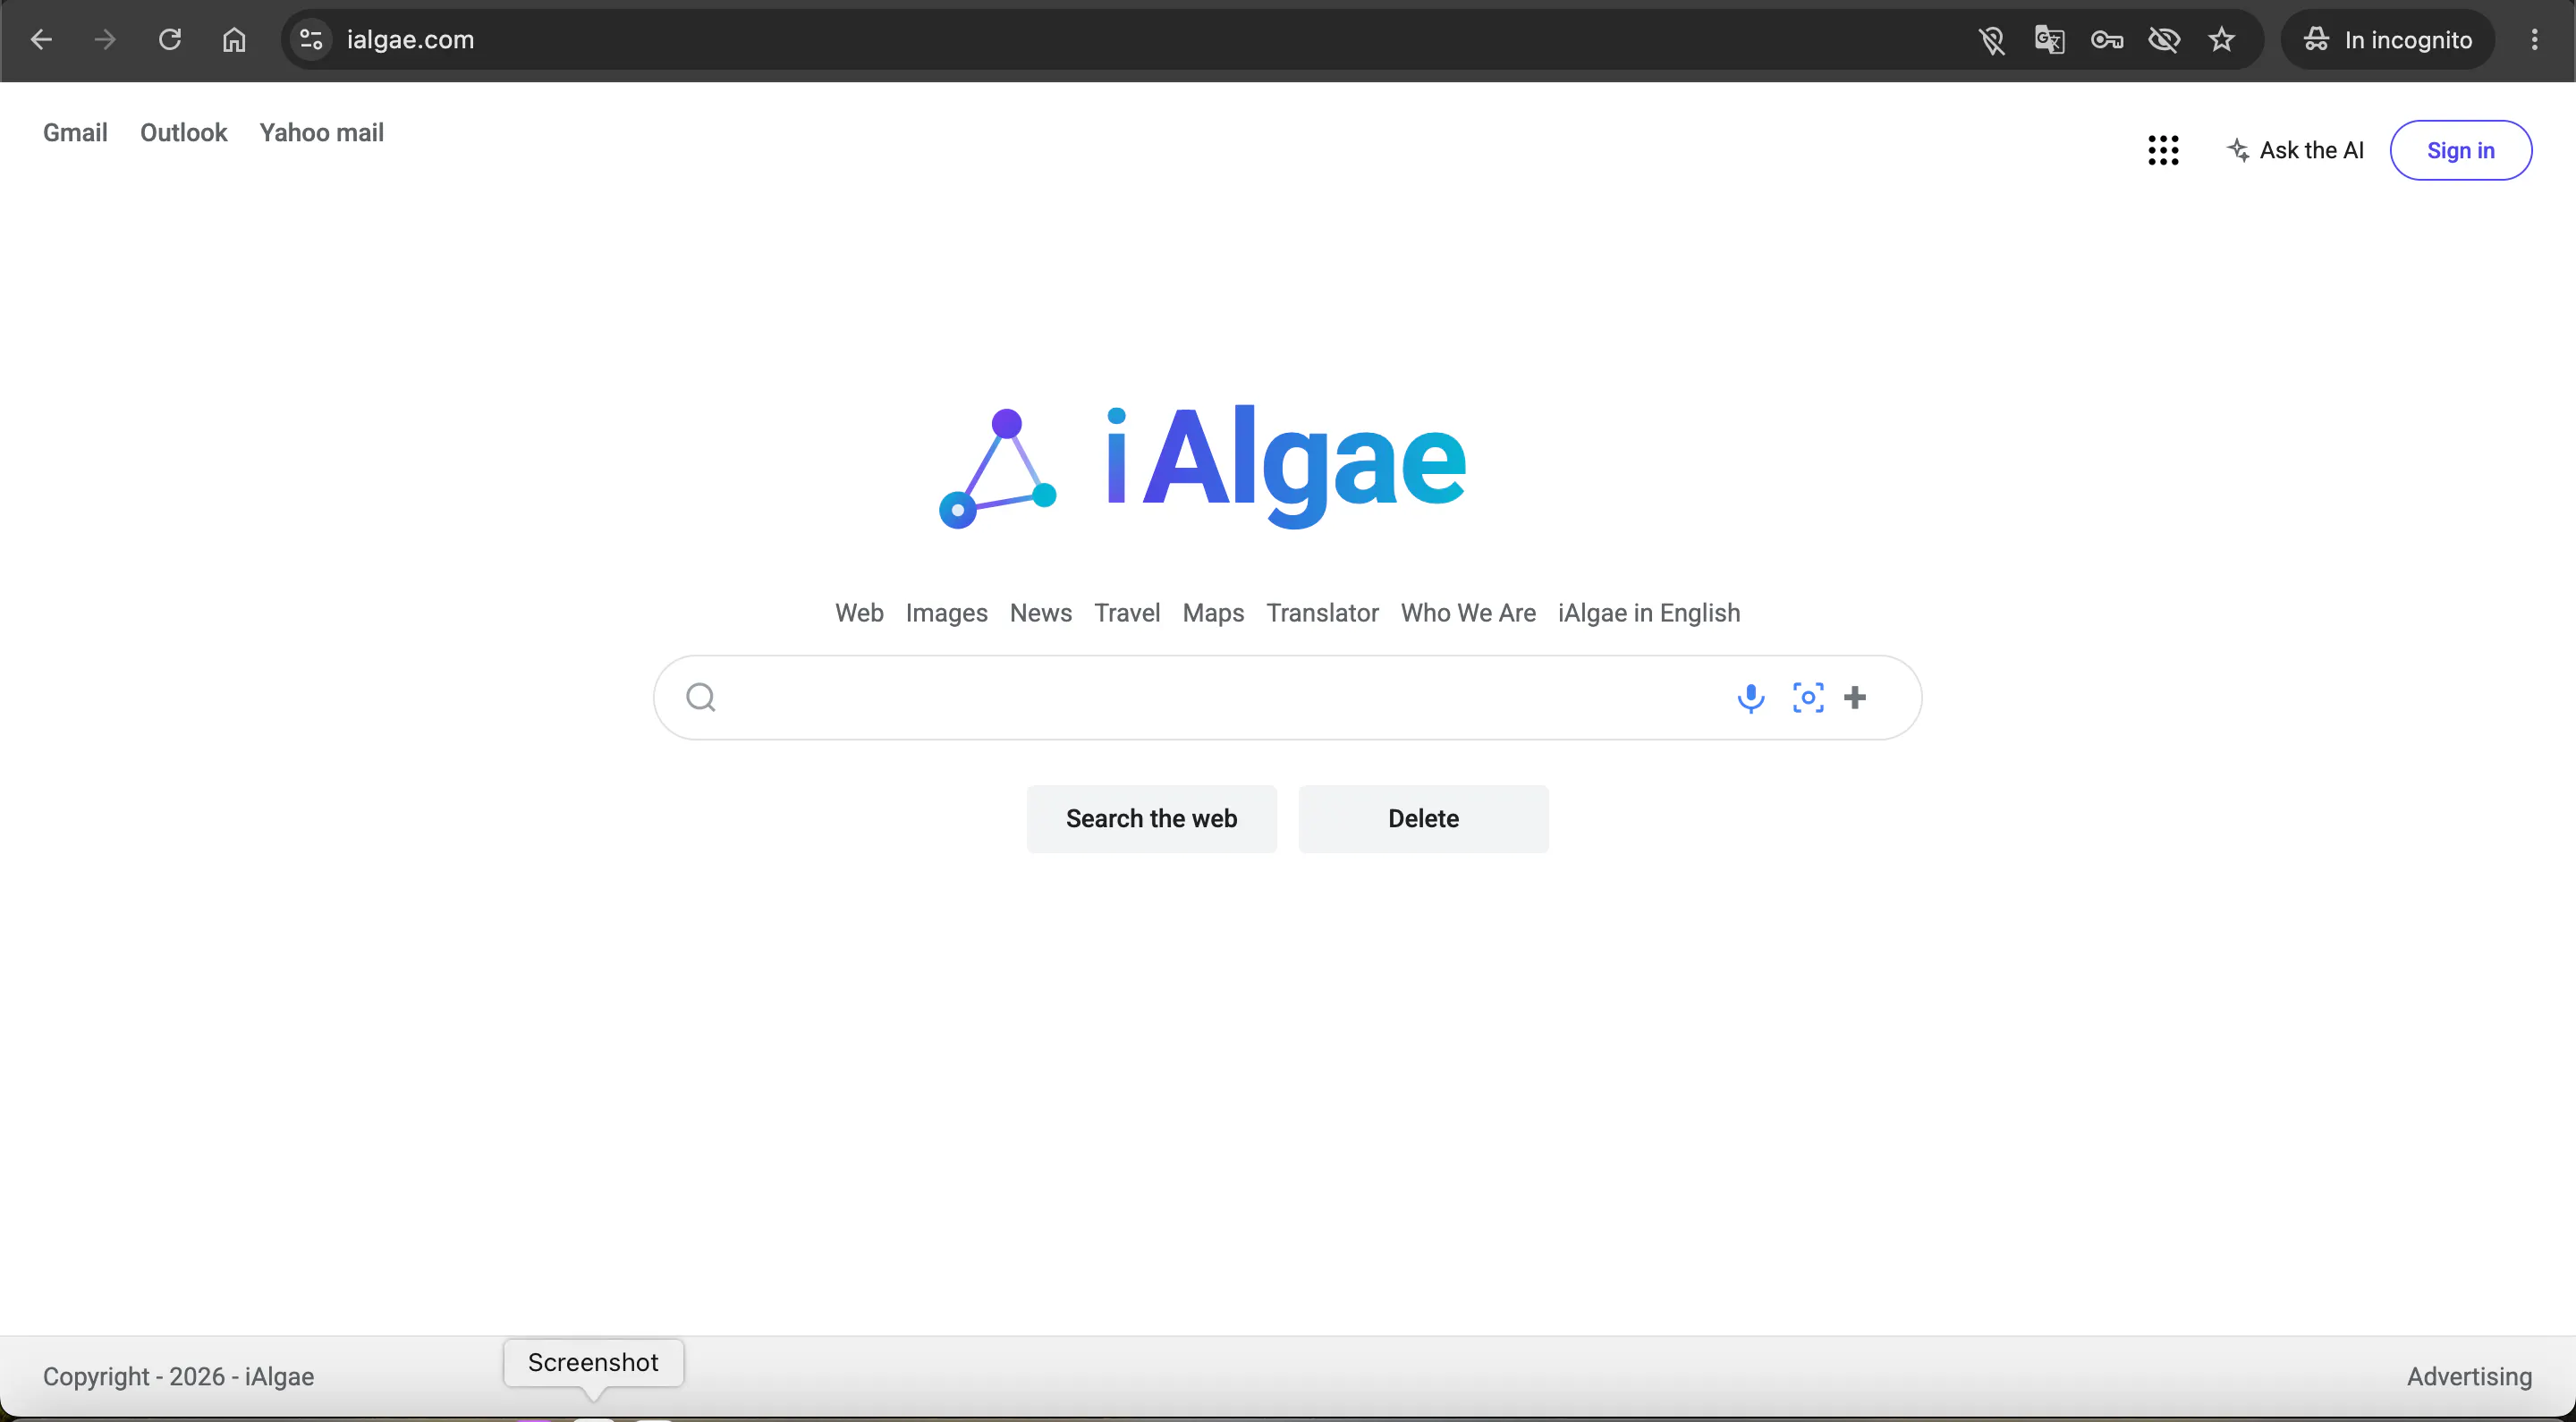The image size is (2576, 1422).
Task: Select the News tab
Action: [x=1040, y=613]
